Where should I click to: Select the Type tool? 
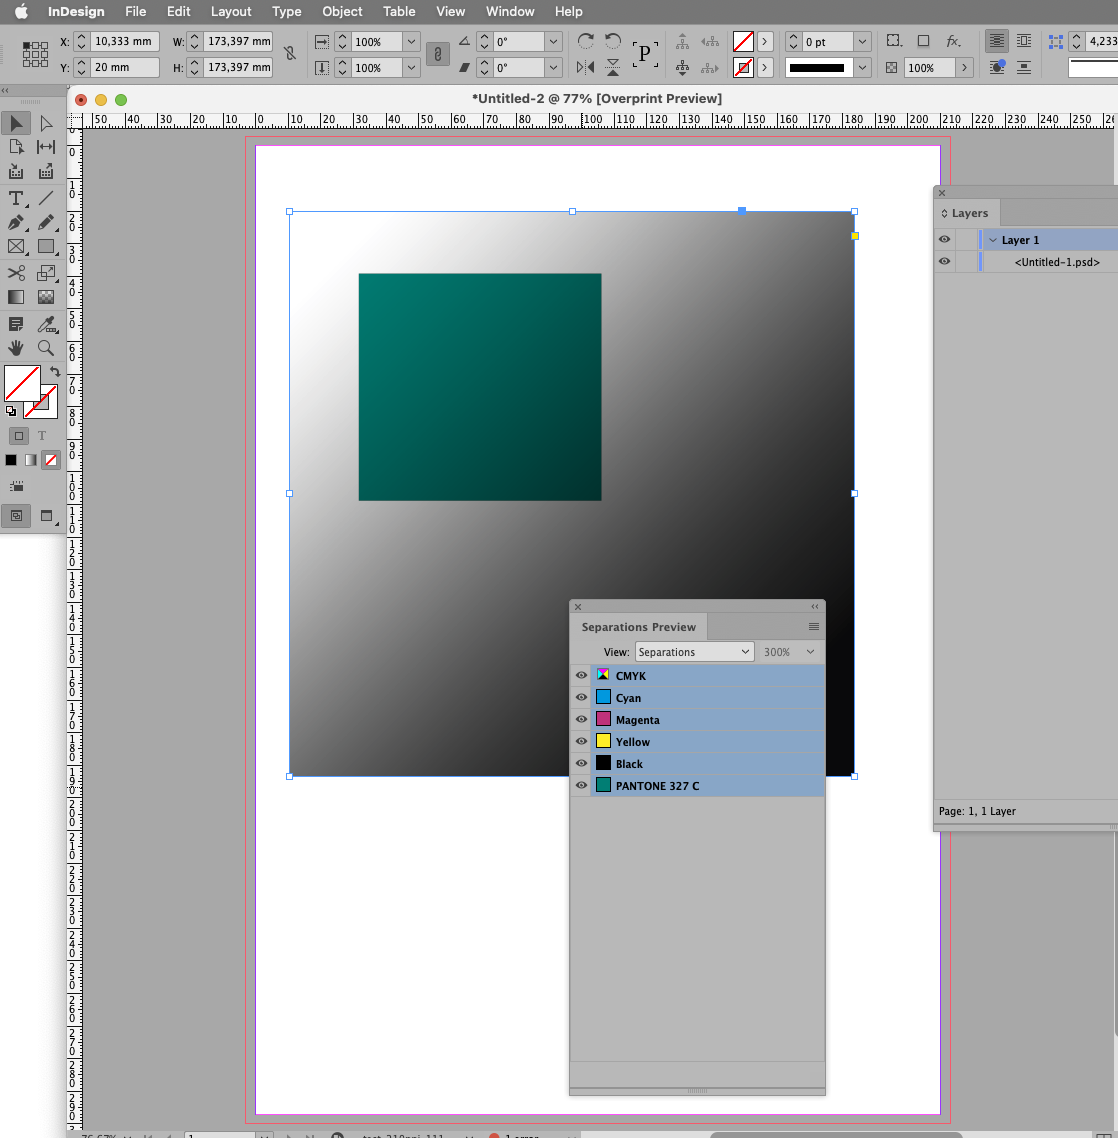tap(16, 198)
